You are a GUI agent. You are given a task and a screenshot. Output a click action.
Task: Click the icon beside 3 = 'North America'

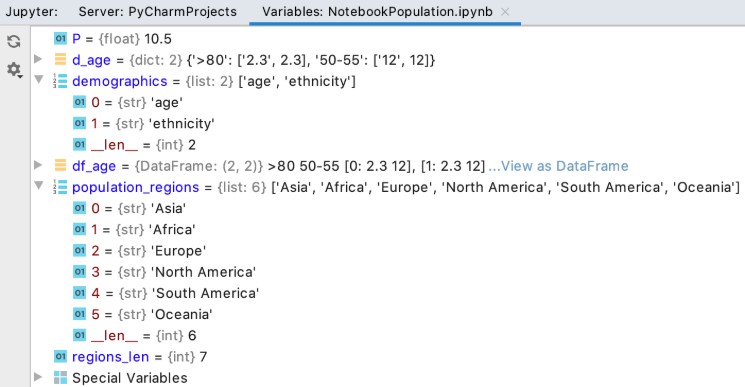(79, 272)
